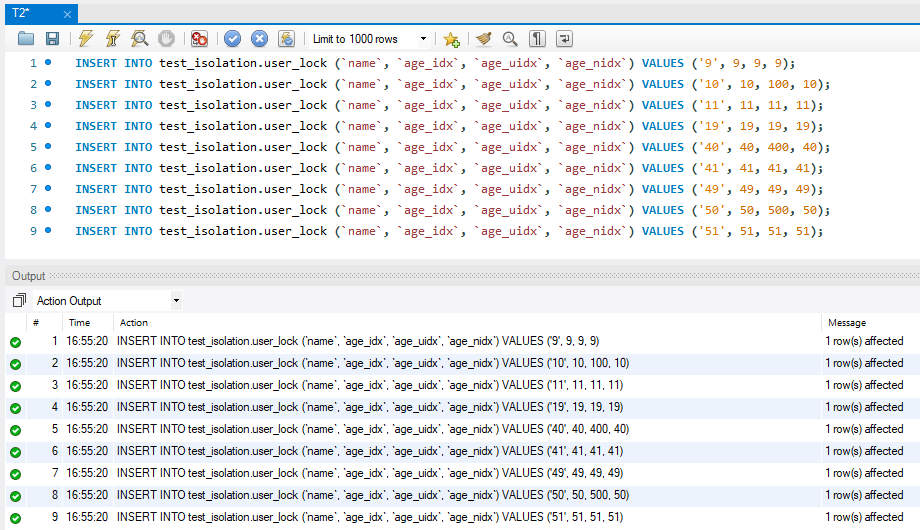Viewport: 920px width, 530px height.
Task: Save query as favorite snippet
Action: coord(451,39)
